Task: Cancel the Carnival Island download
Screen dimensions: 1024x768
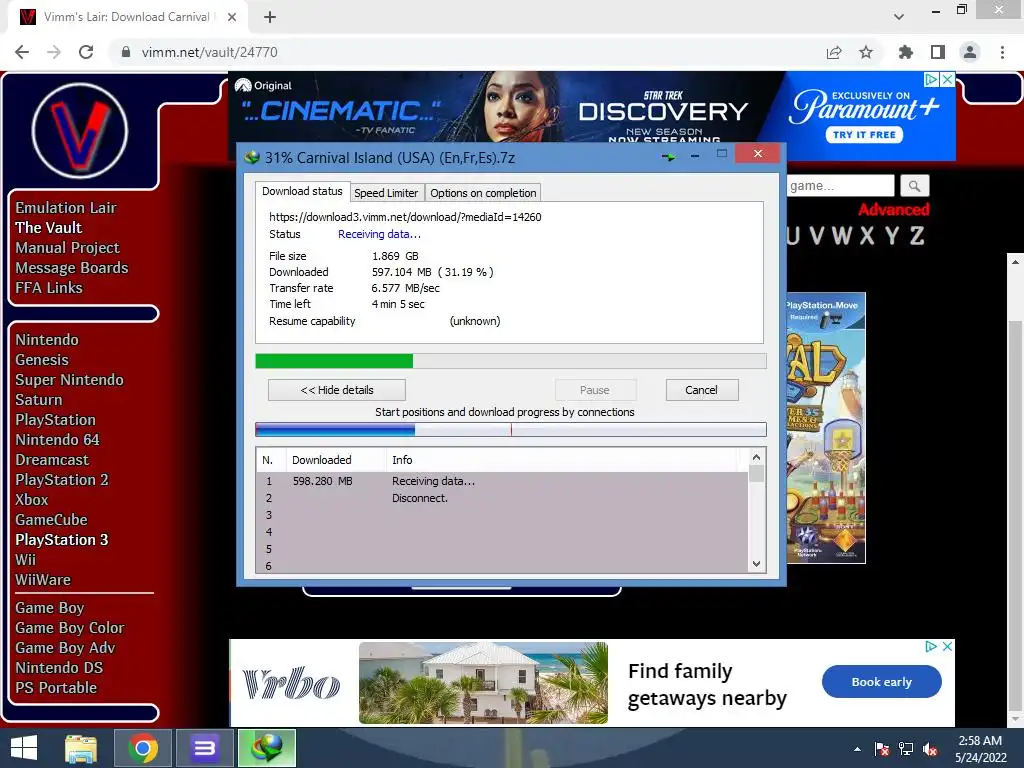Action: [x=701, y=390]
